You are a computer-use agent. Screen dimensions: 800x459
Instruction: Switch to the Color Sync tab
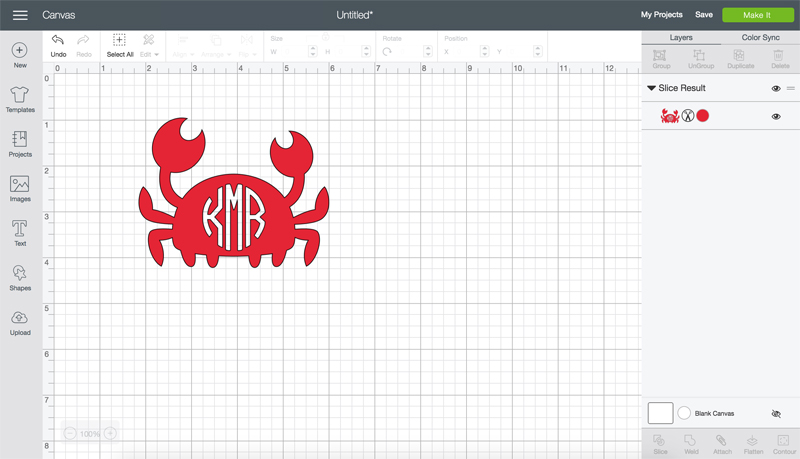[x=760, y=38]
